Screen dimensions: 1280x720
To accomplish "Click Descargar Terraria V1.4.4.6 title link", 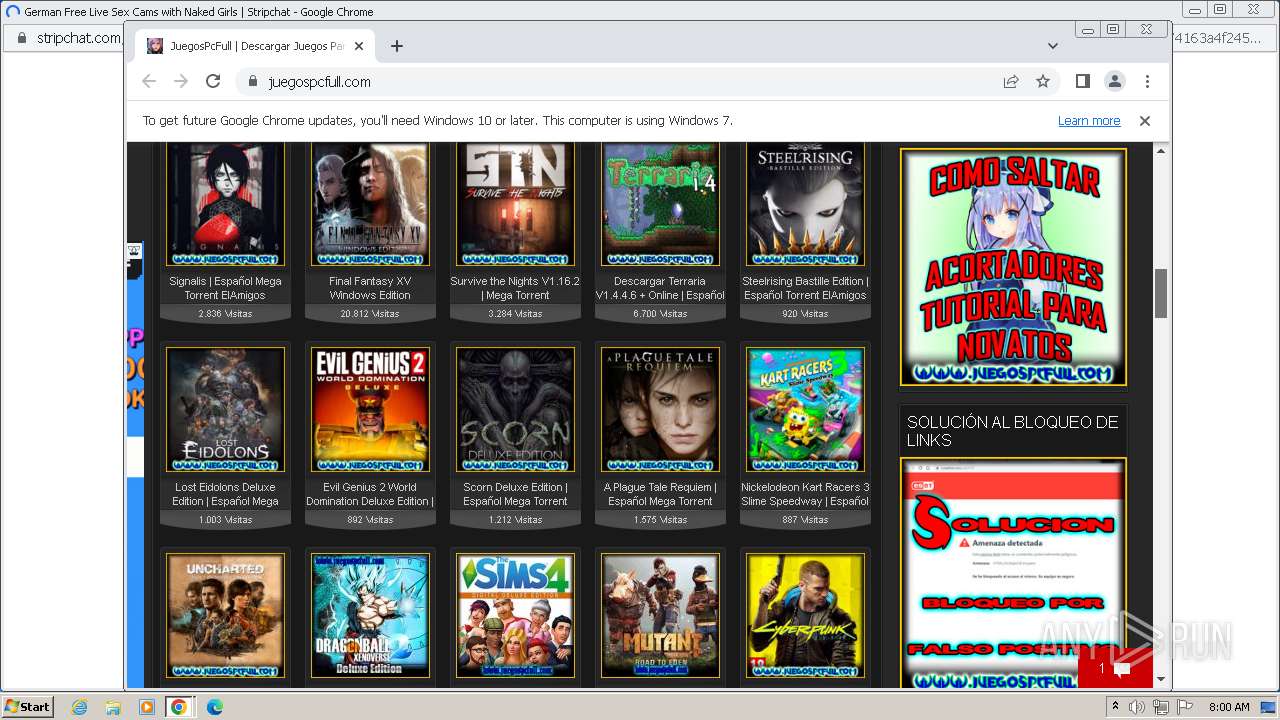I will tap(660, 288).
